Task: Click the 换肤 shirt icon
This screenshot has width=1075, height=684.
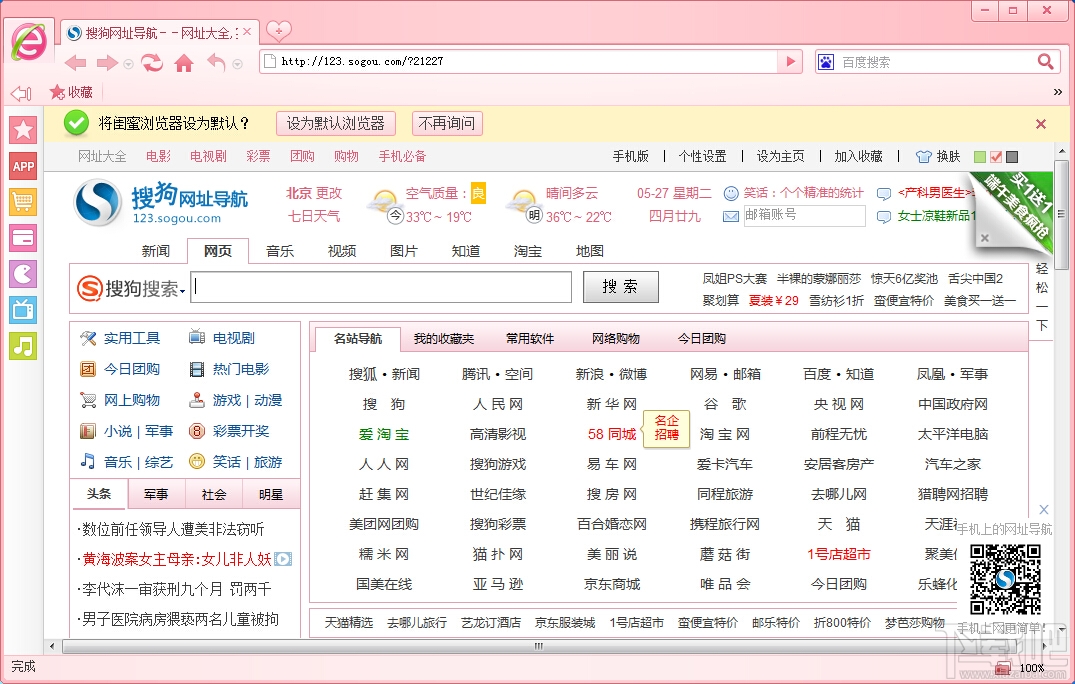Action: [923, 156]
